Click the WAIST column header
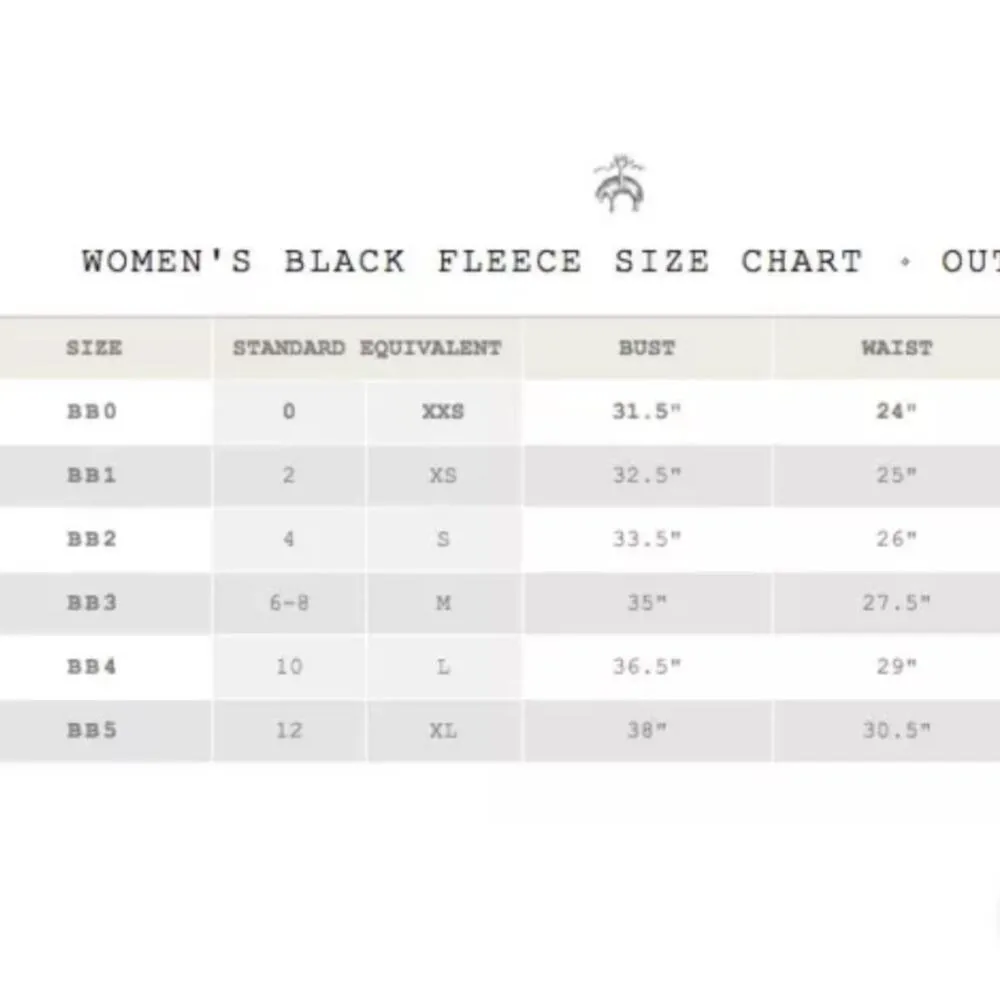 pyautogui.click(x=896, y=348)
